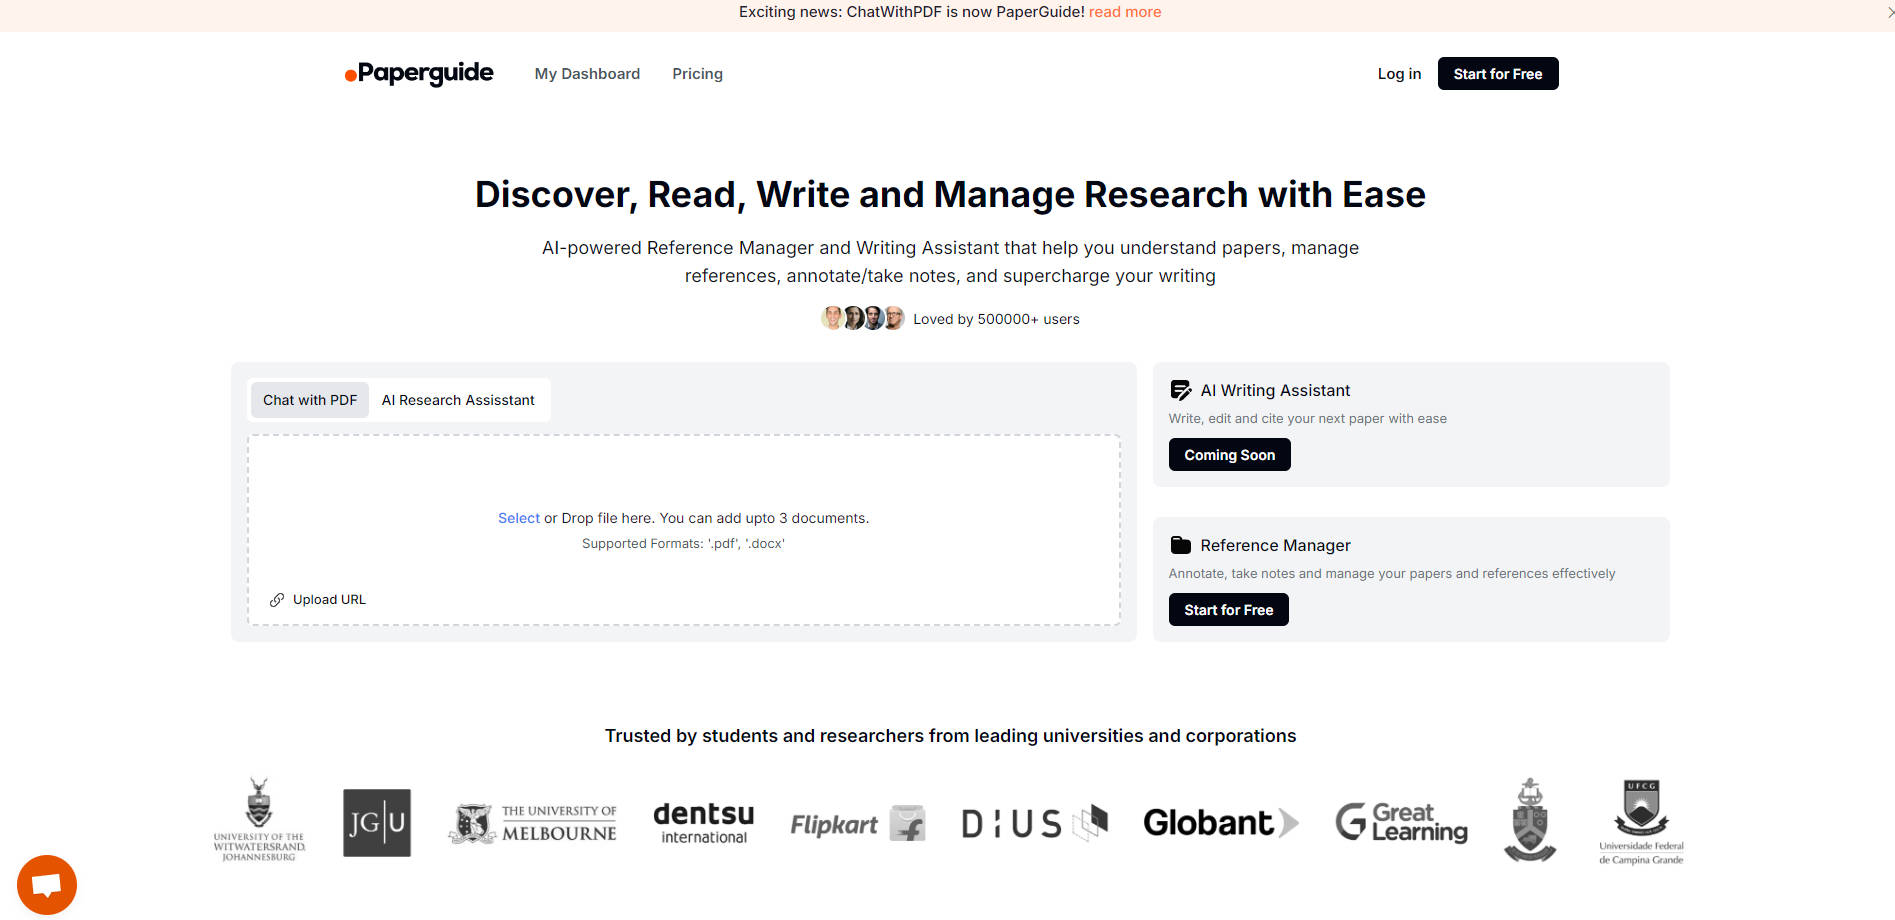Click the Great Learning logo
The image size is (1895, 920).
coord(1400,822)
